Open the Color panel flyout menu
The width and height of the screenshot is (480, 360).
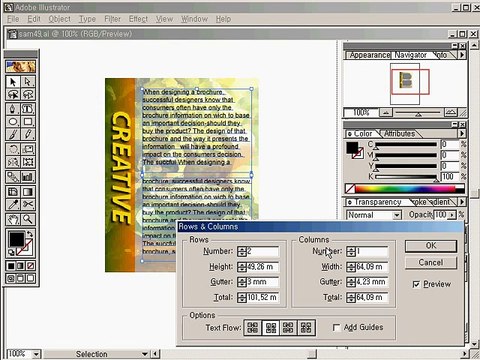point(462,134)
